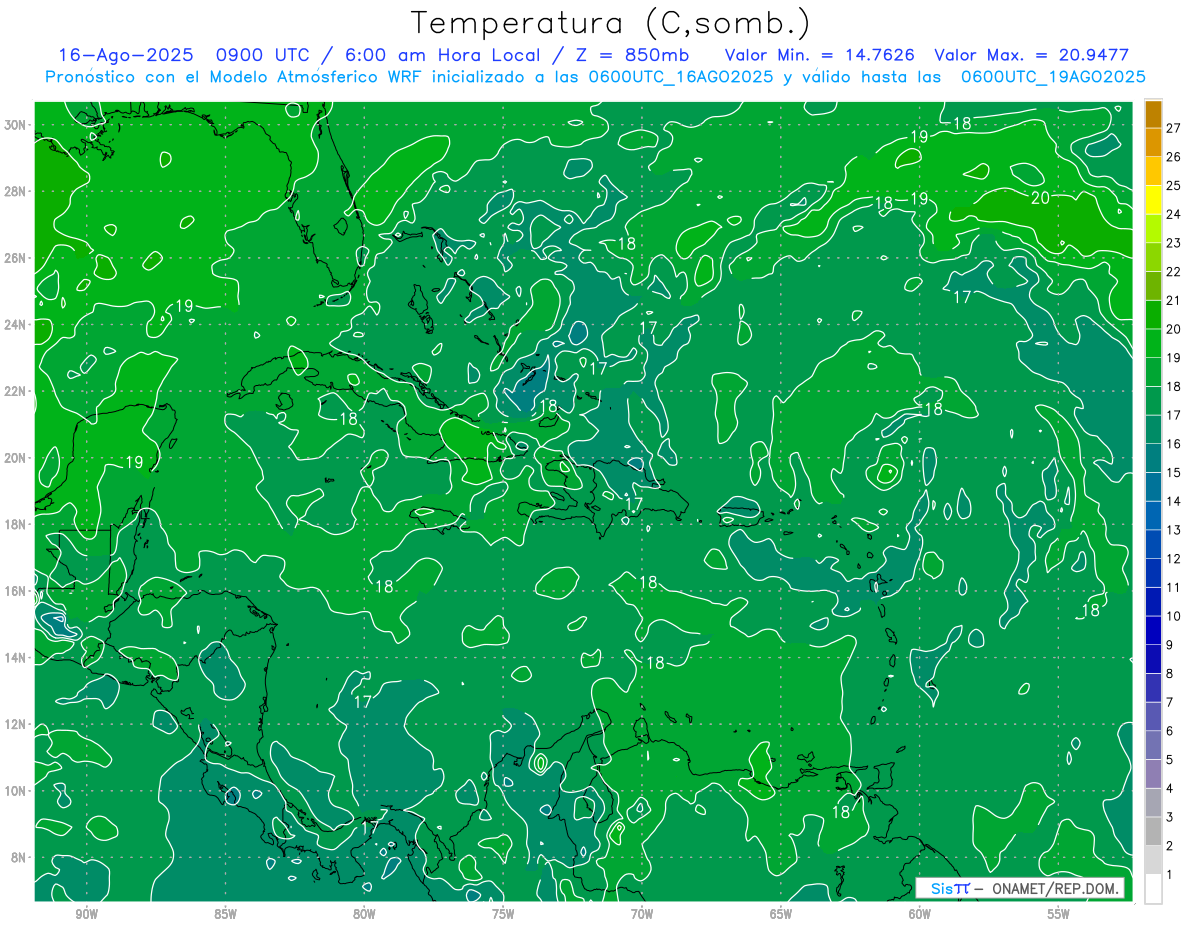This screenshot has width=1200, height=927.
Task: Click the "9" label on the color scale
Action: [1170, 645]
